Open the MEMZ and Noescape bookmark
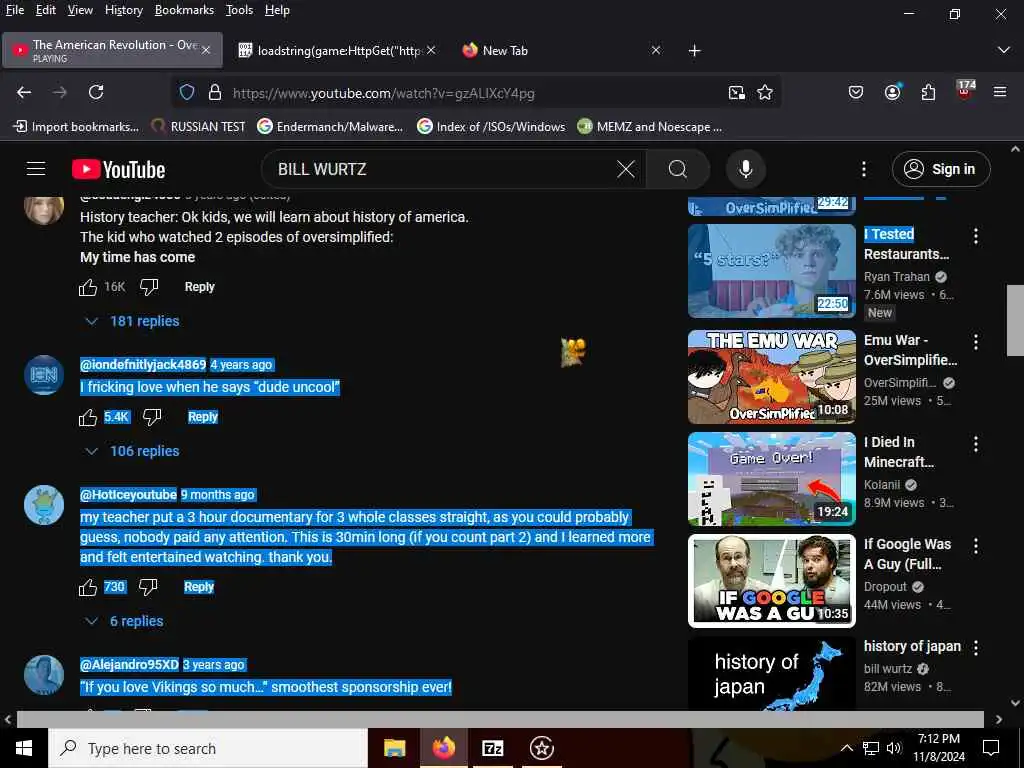The height and width of the screenshot is (768, 1024). coord(650,127)
